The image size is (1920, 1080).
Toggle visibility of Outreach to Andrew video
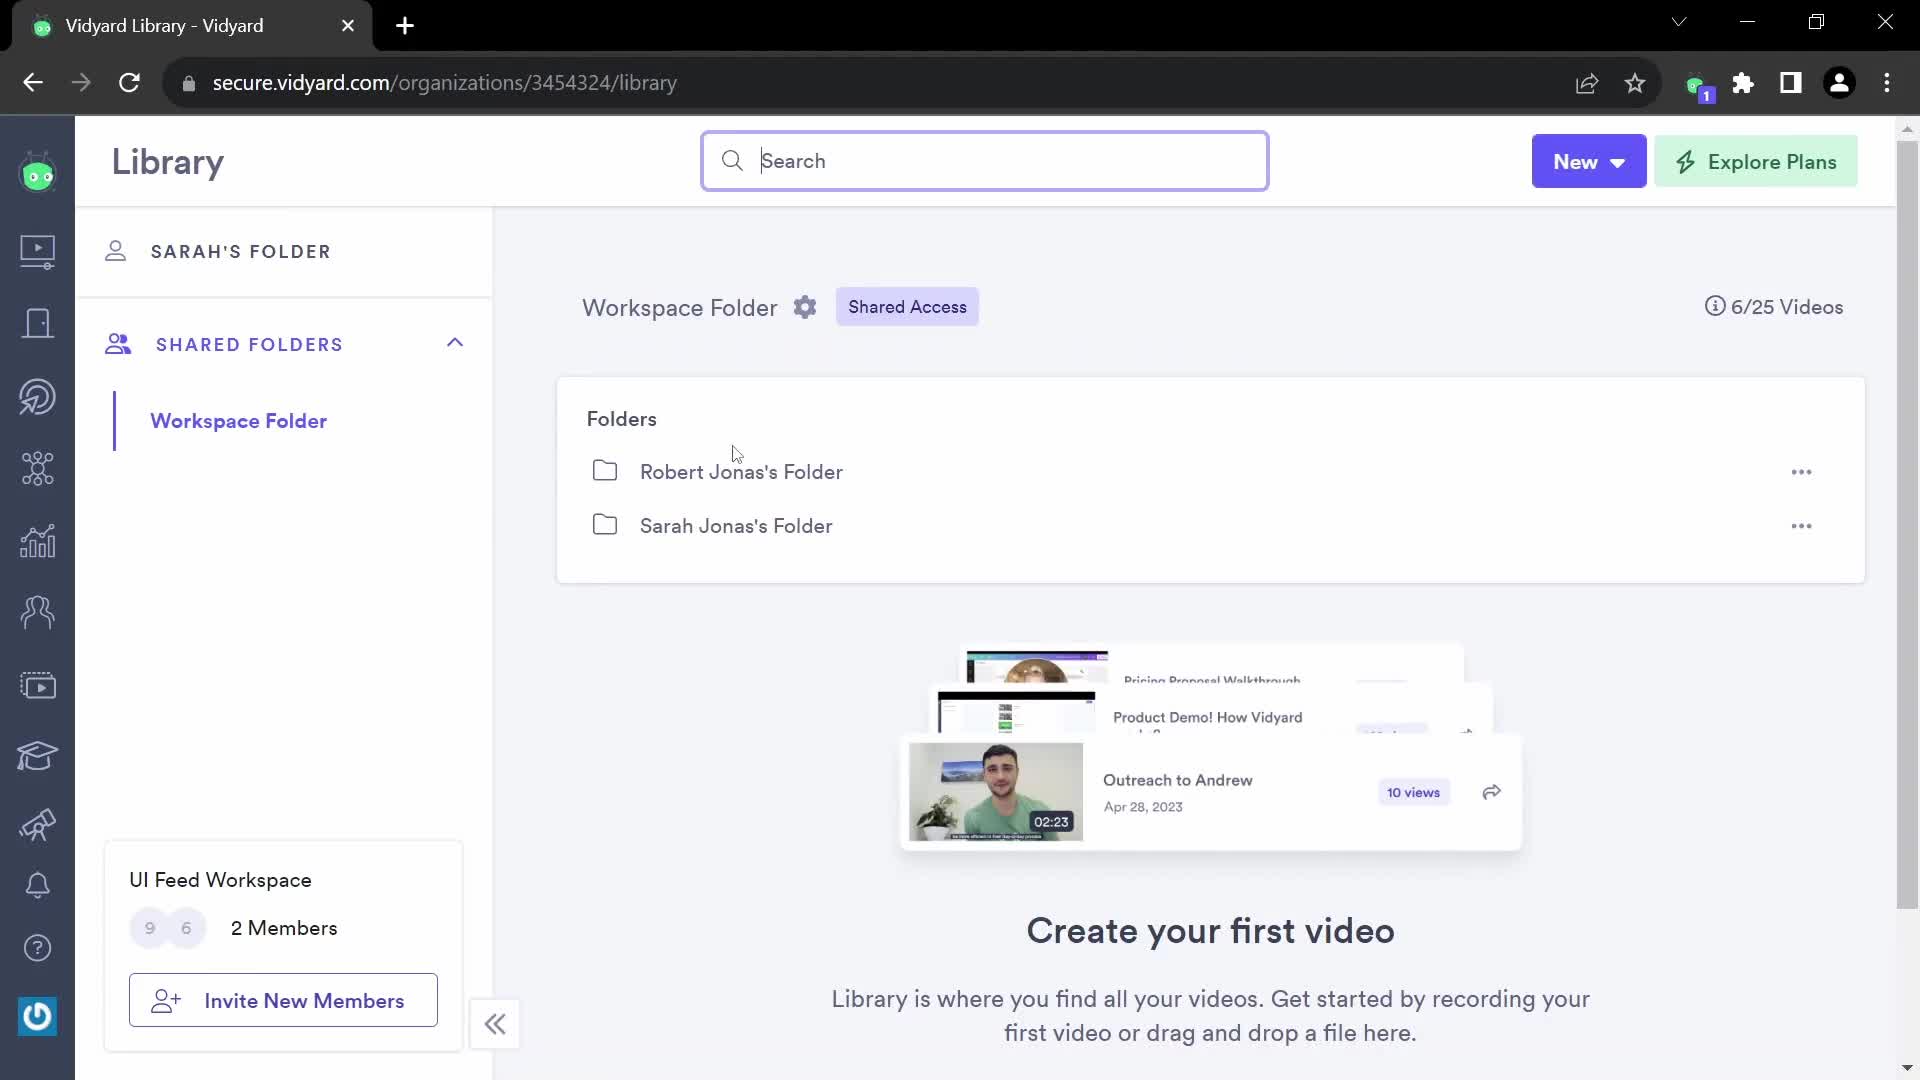click(x=1493, y=793)
